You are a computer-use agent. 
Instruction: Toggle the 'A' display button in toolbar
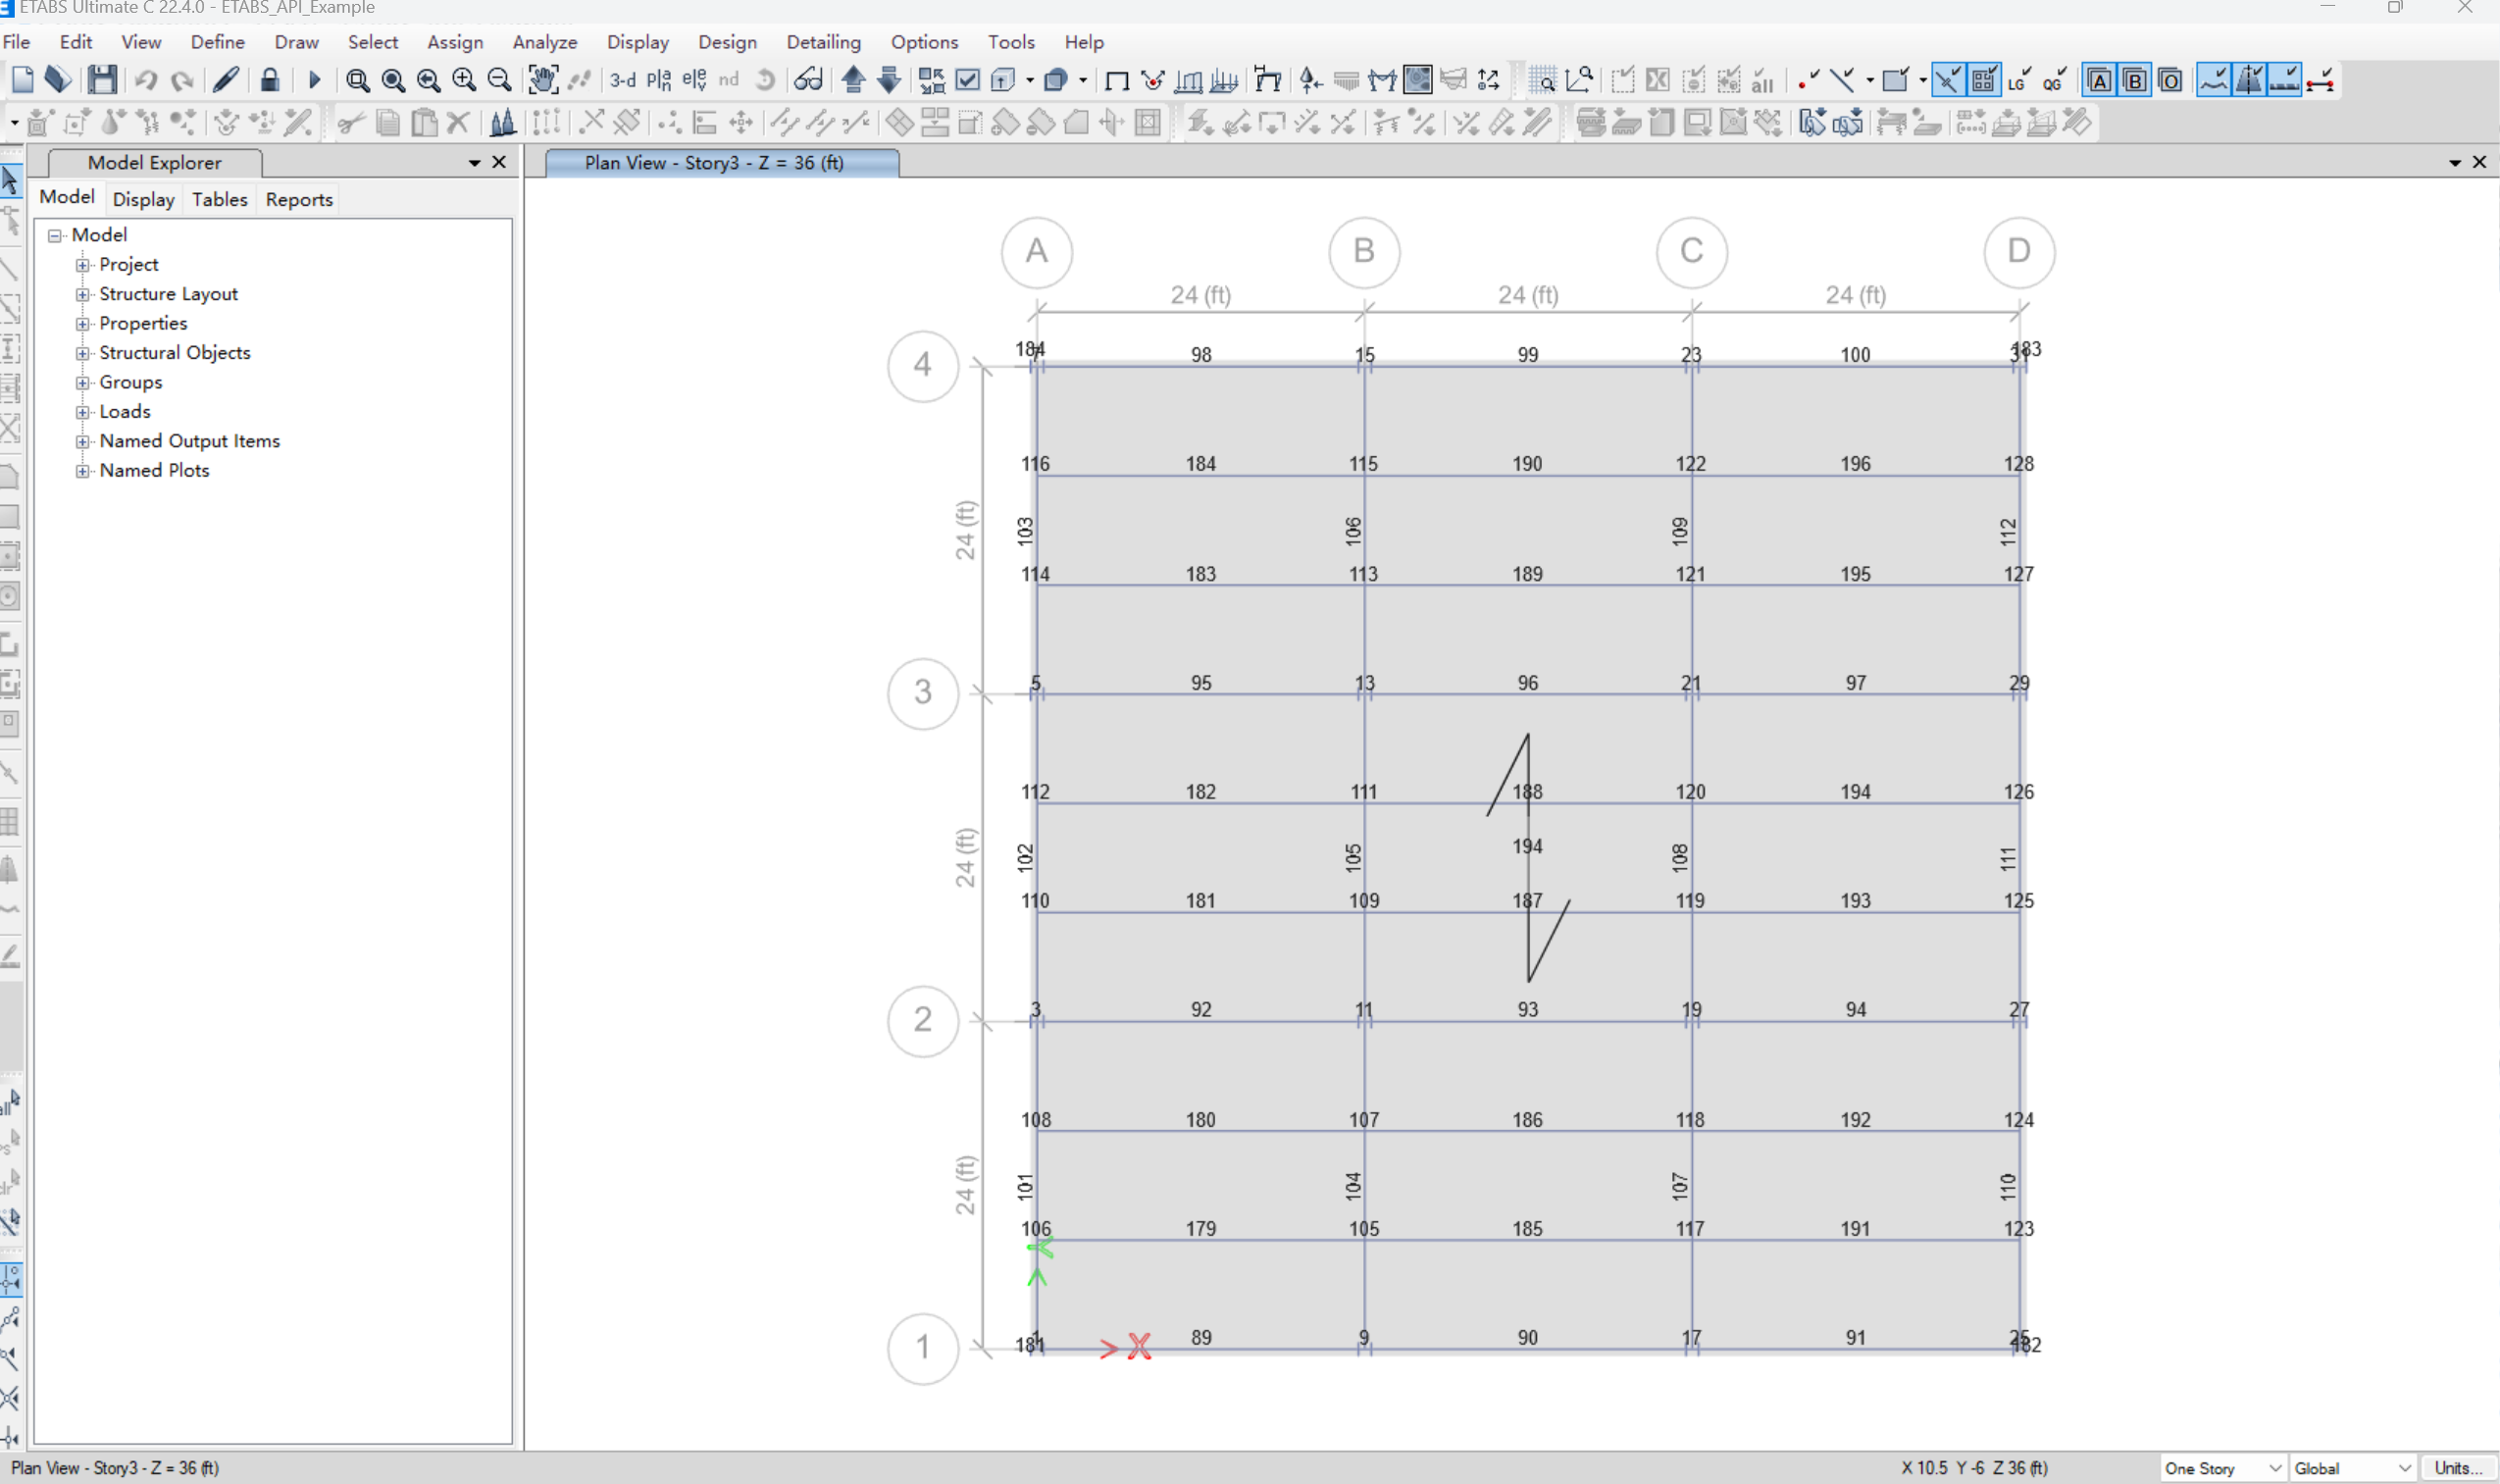click(x=2099, y=80)
